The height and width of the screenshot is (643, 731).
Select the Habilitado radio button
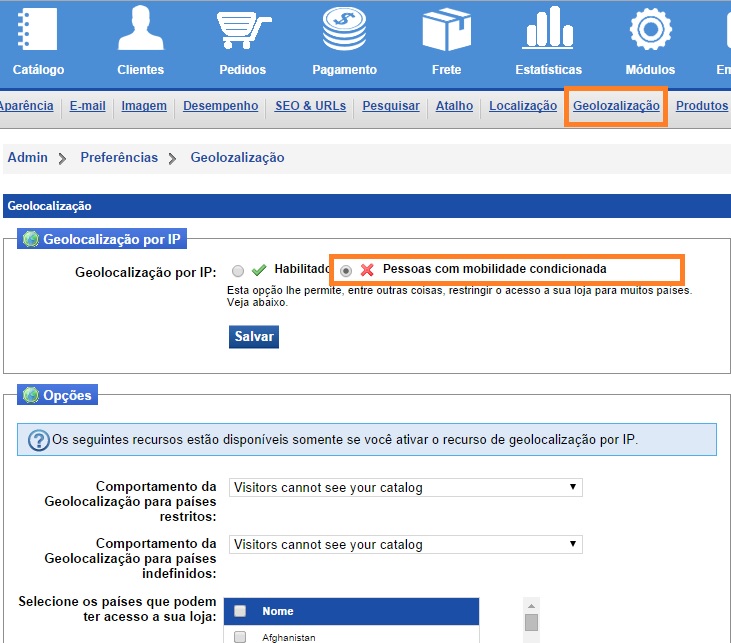pyautogui.click(x=238, y=270)
